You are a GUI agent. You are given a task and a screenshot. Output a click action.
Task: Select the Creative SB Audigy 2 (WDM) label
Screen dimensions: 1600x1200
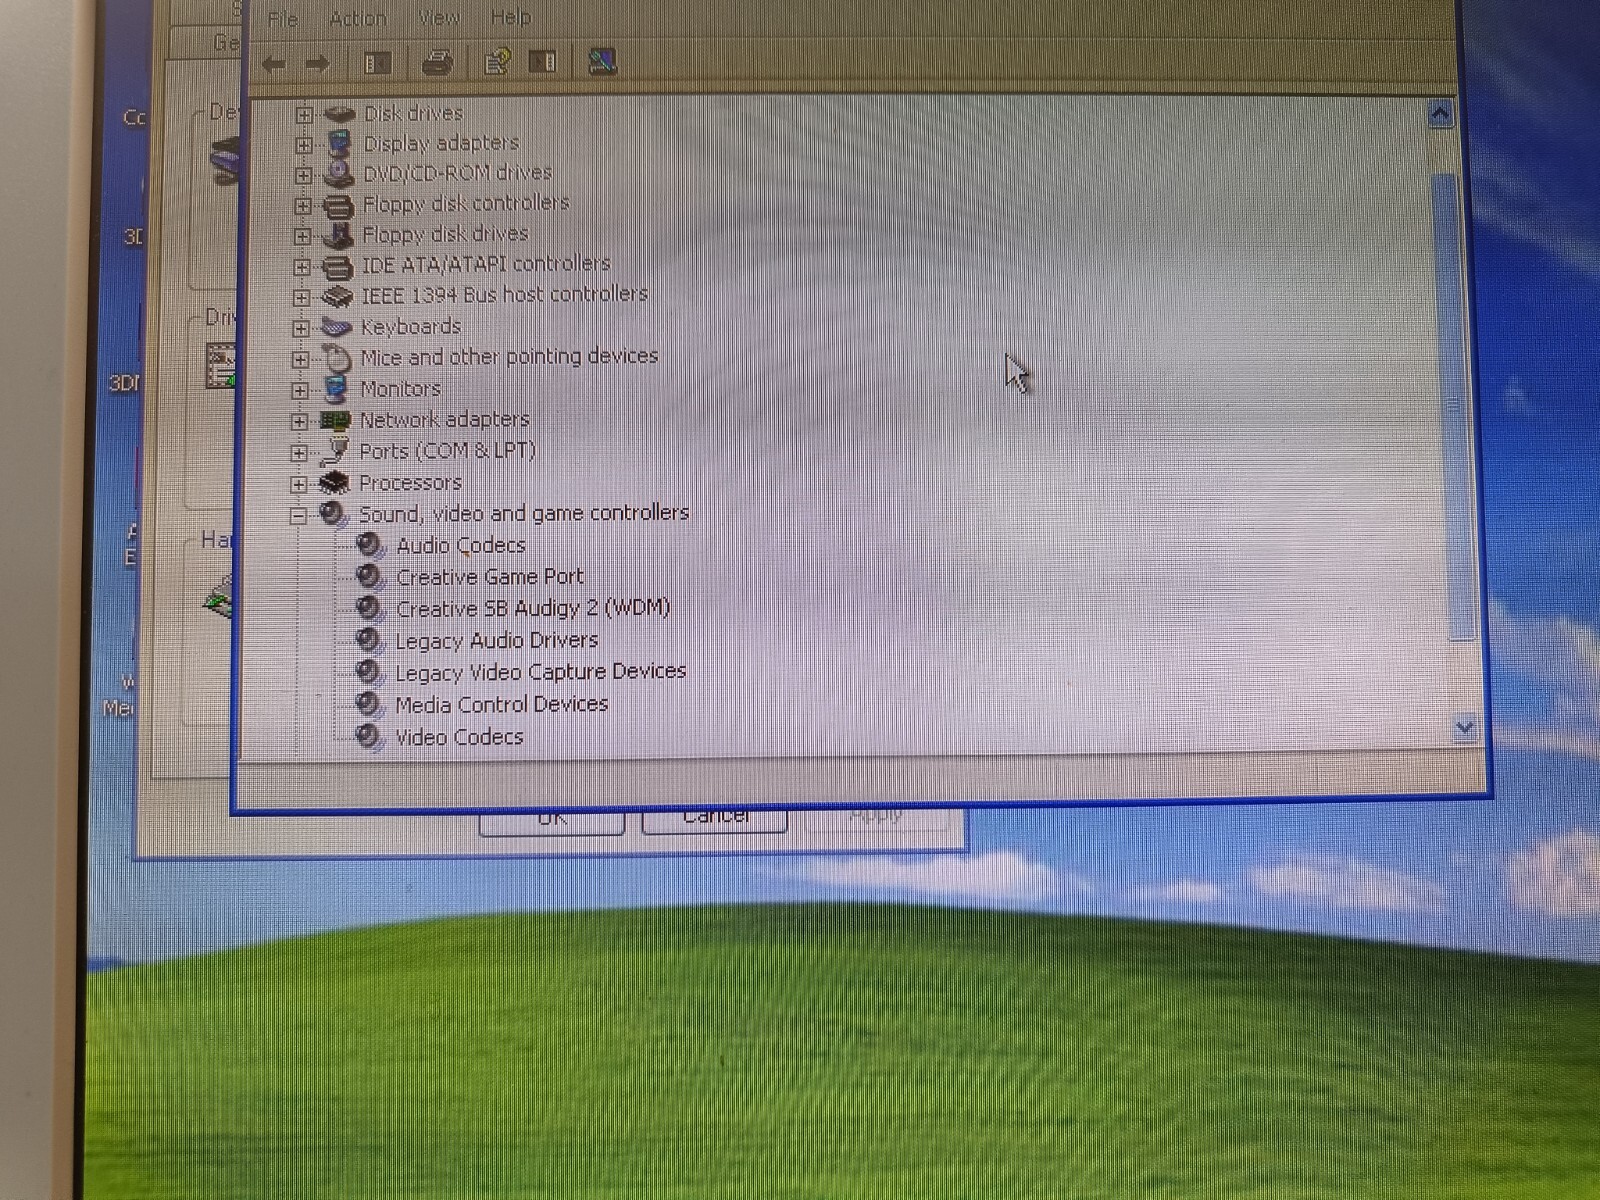pos(533,608)
